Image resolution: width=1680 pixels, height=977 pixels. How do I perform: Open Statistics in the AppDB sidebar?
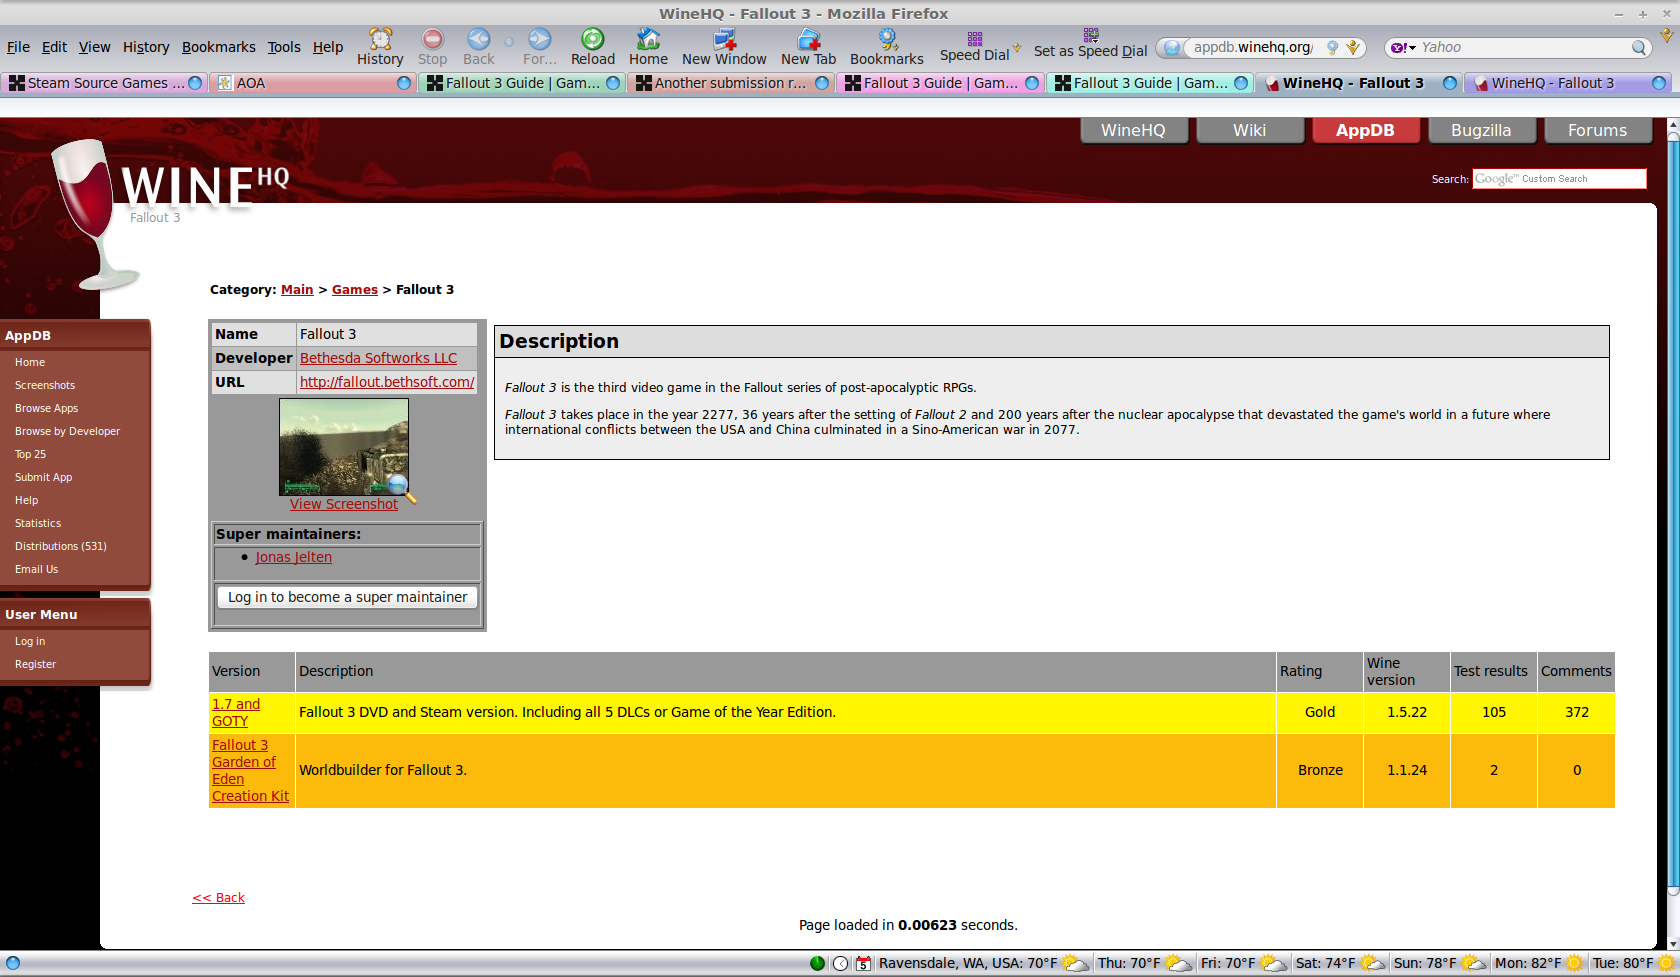pos(38,523)
